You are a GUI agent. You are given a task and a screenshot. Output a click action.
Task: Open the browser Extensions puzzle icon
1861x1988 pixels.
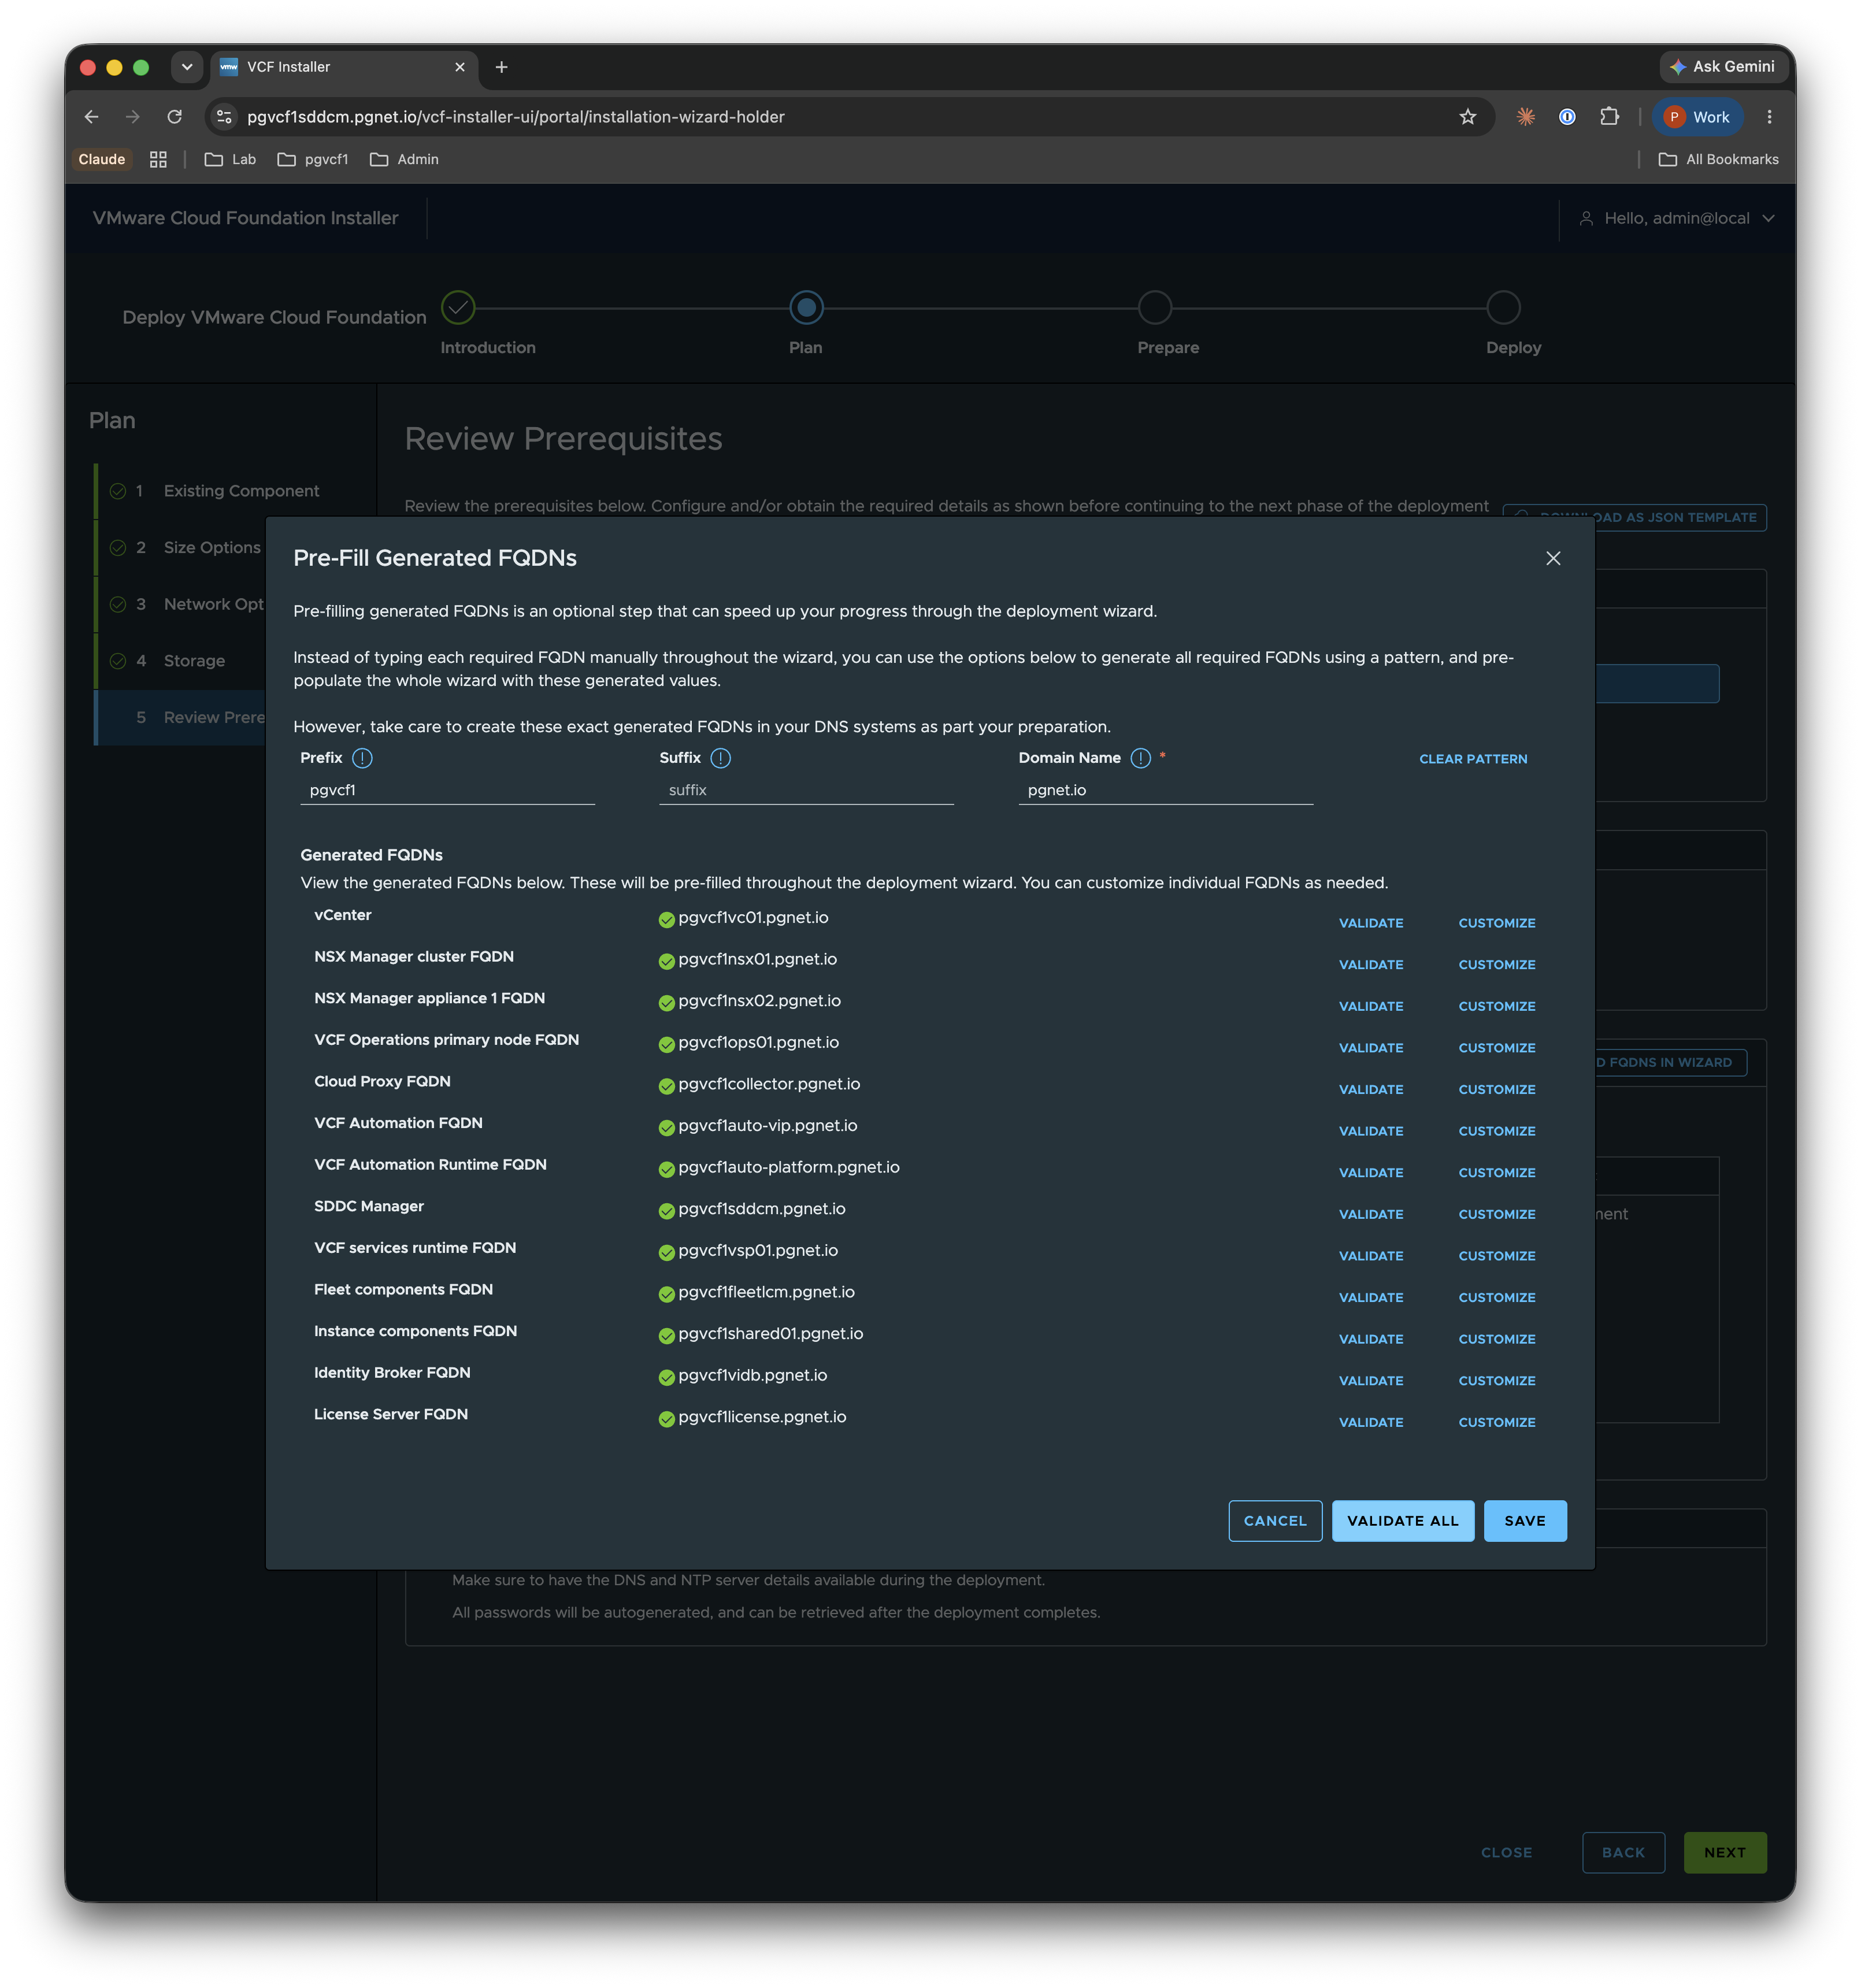tap(1609, 117)
